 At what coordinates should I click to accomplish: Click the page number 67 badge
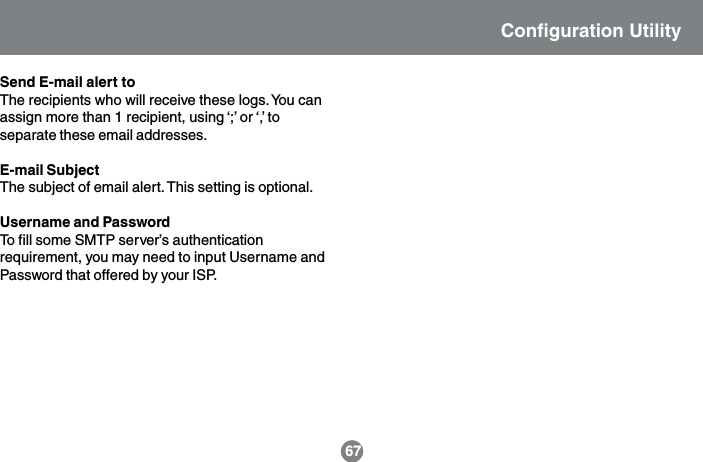tap(352, 451)
